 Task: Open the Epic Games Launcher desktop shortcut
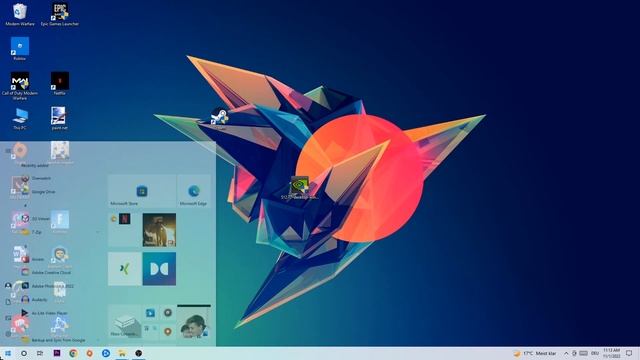pyautogui.click(x=60, y=15)
